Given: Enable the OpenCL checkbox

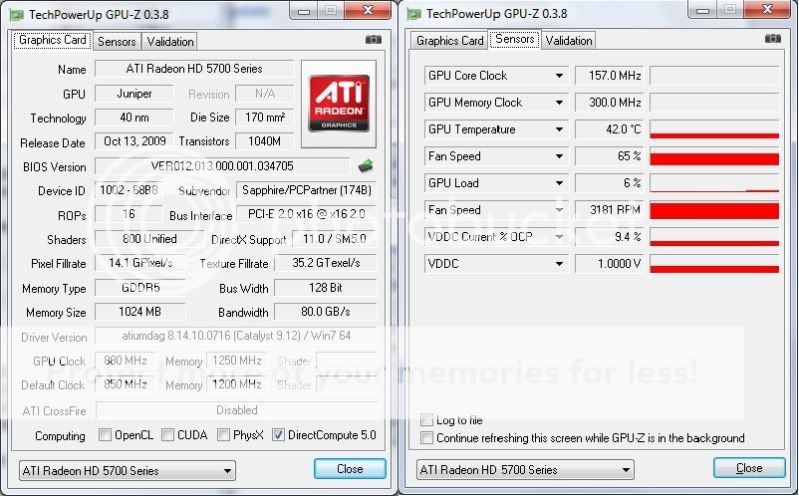Looking at the screenshot, I should click(x=105, y=435).
